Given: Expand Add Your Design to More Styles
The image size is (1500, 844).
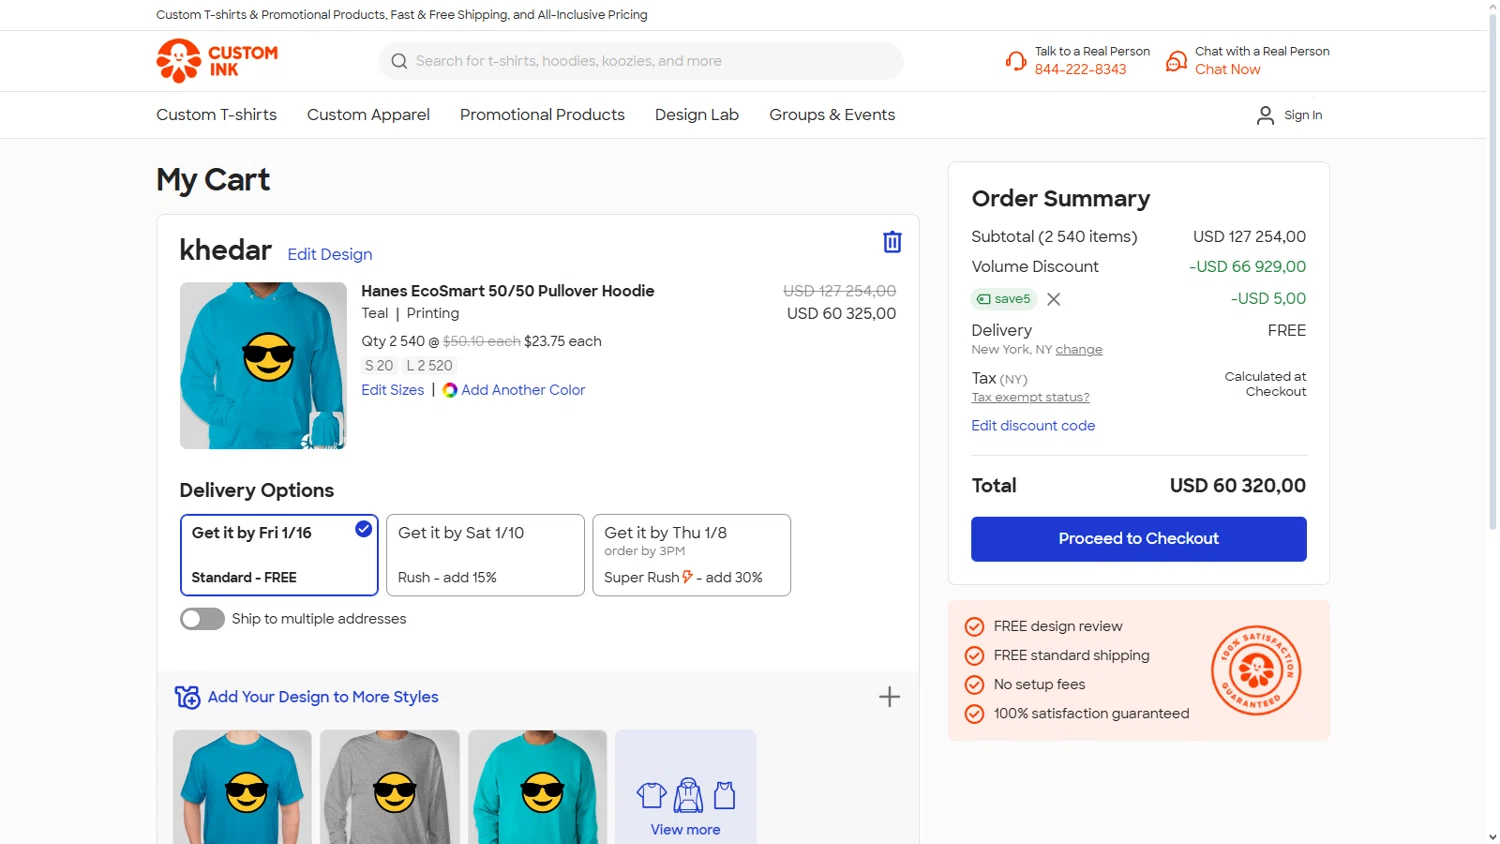Looking at the screenshot, I should coord(889,697).
